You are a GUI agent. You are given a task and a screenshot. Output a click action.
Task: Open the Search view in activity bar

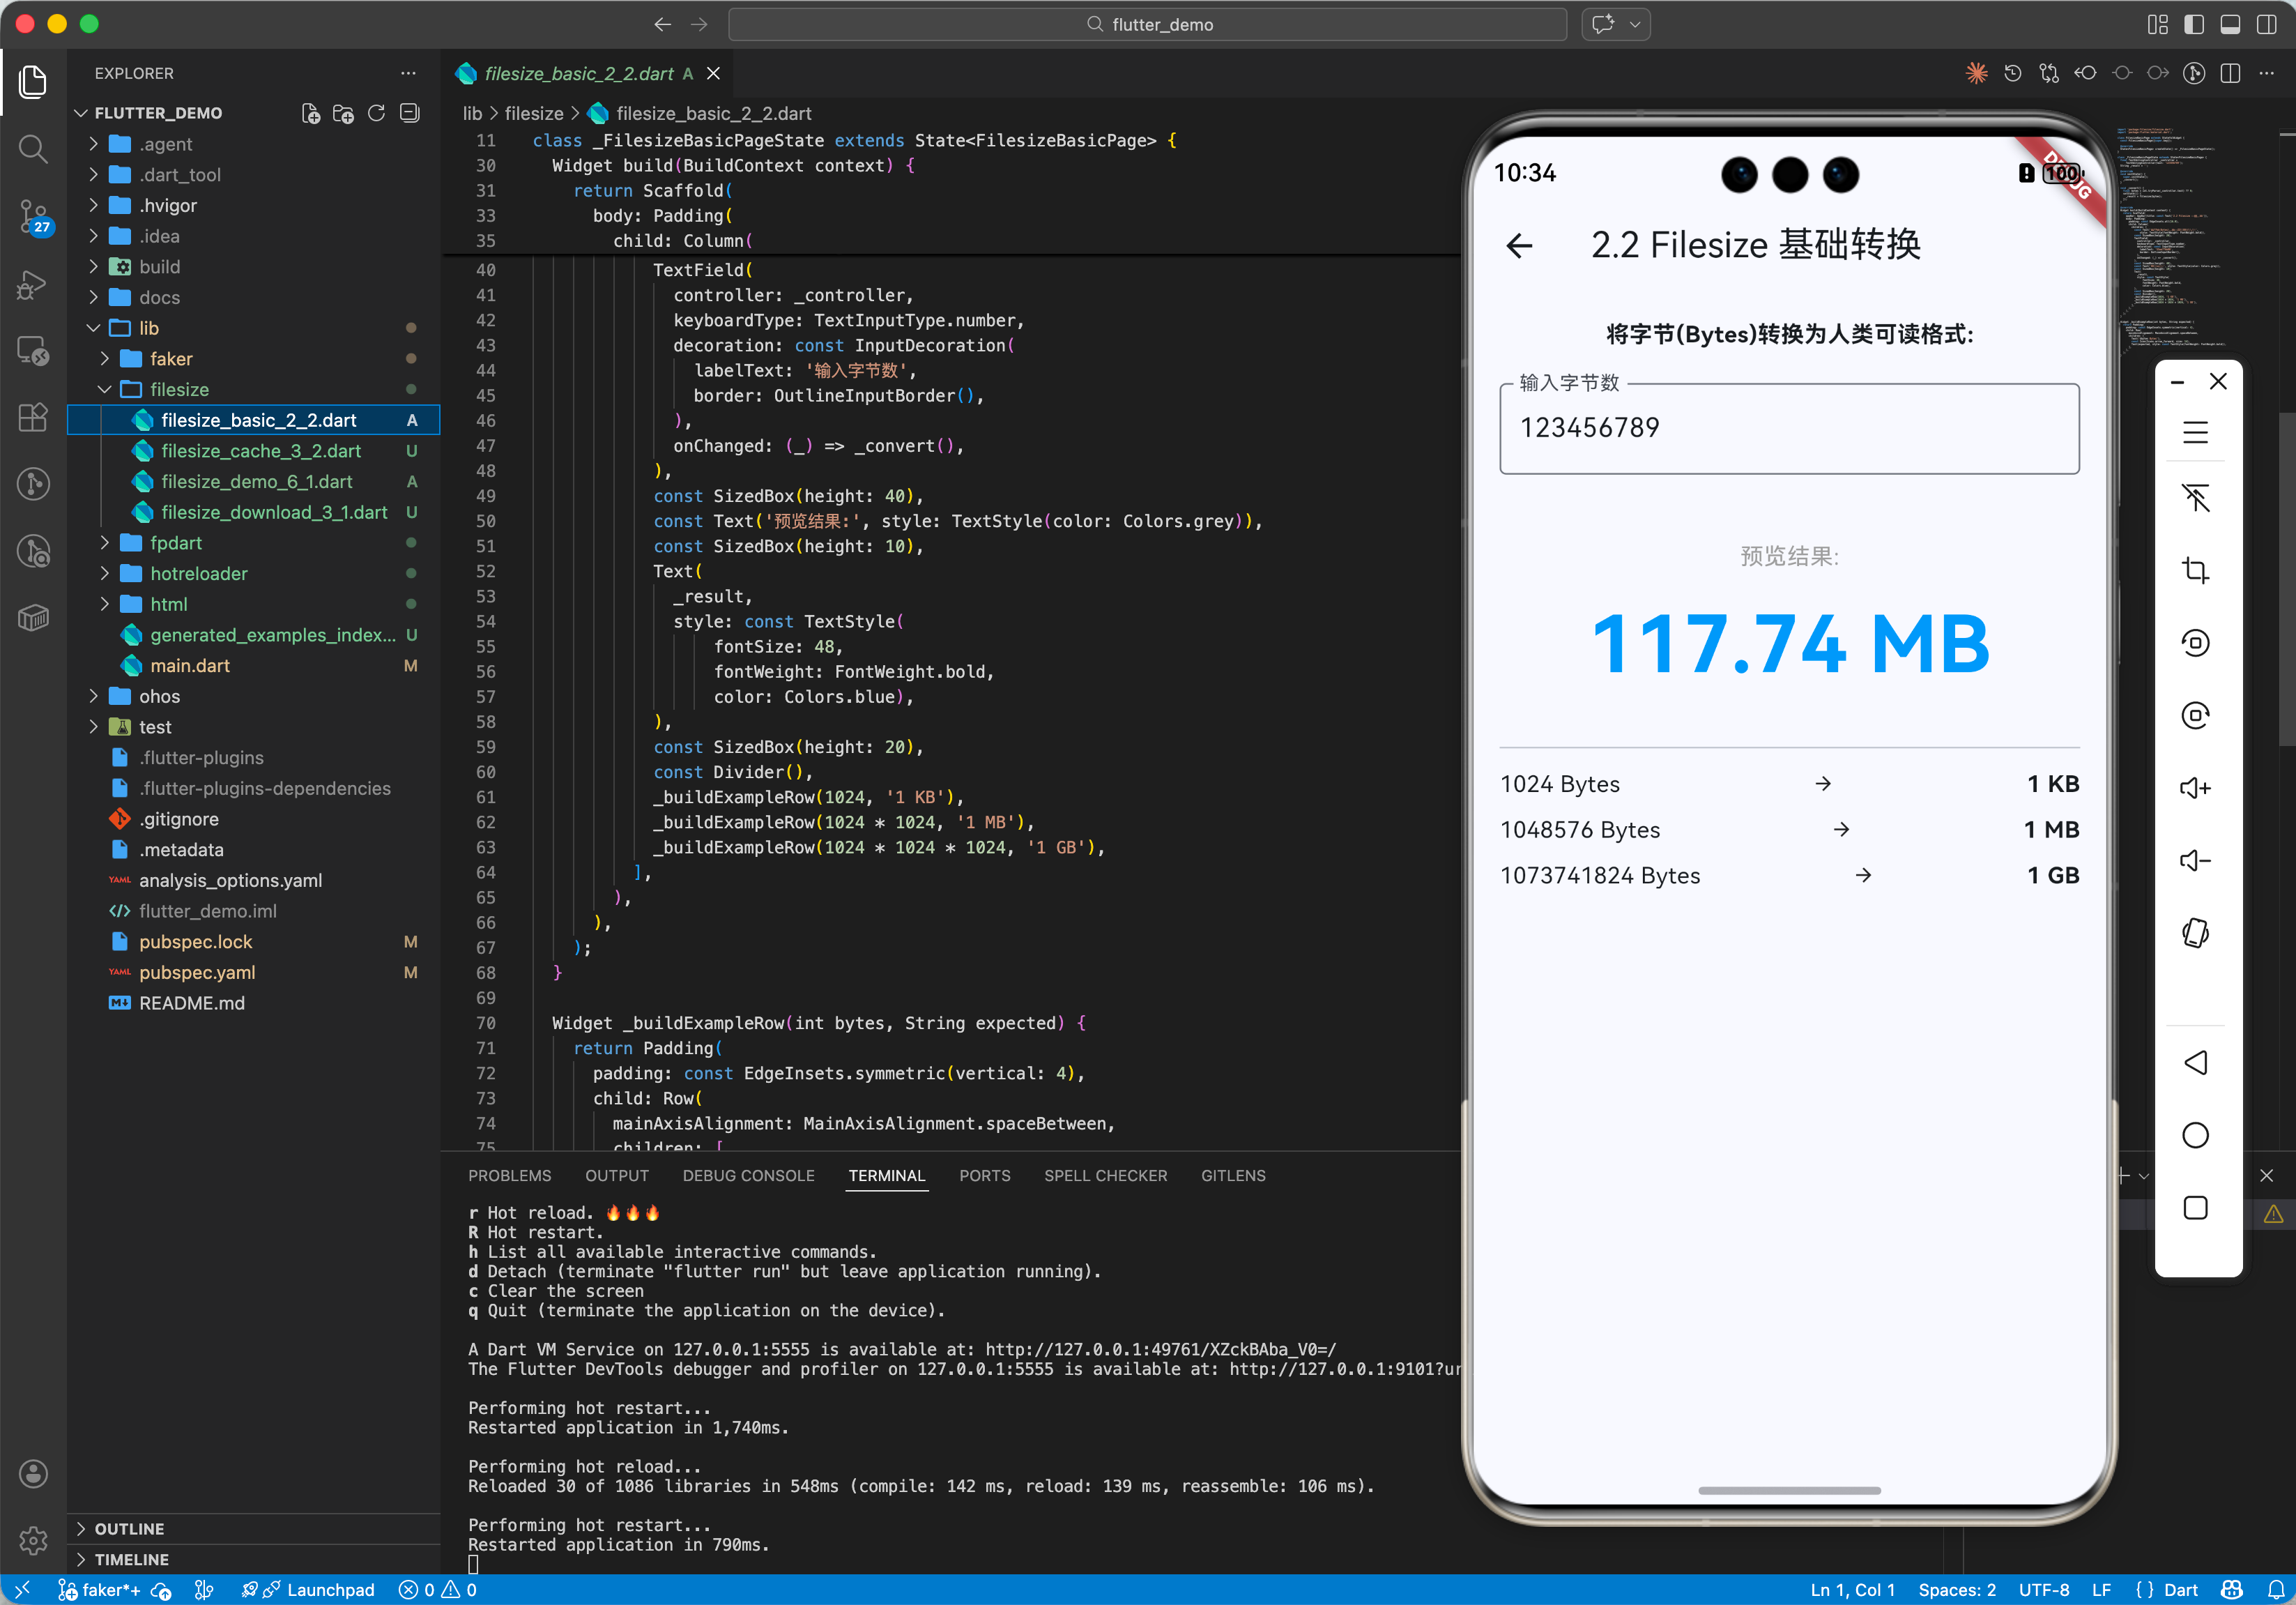coord(33,150)
